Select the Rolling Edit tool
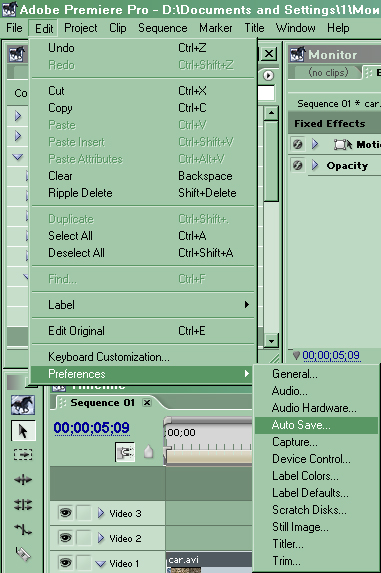This screenshot has height=573, width=381. tap(23, 504)
